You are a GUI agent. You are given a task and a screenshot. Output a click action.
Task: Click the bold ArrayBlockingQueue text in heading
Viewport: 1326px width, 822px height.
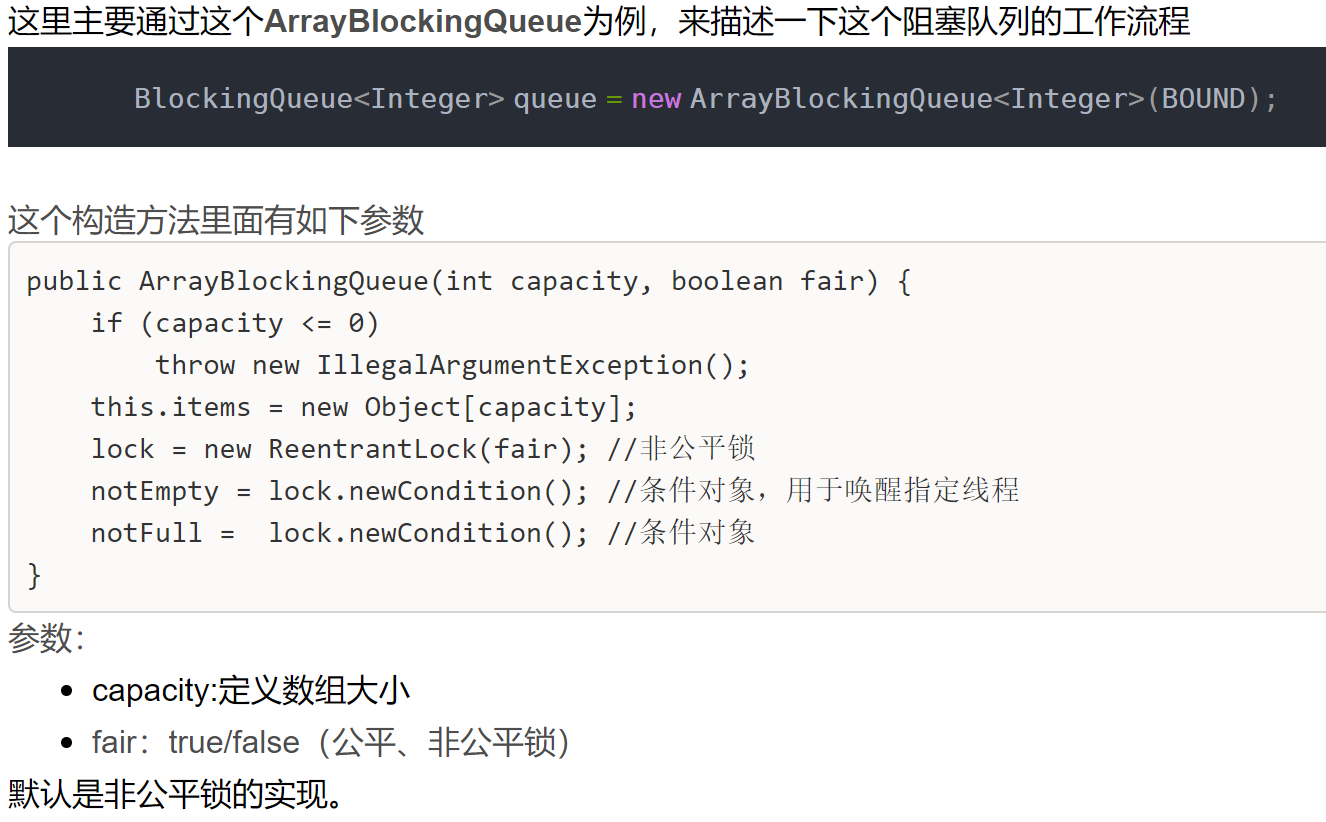[x=423, y=20]
